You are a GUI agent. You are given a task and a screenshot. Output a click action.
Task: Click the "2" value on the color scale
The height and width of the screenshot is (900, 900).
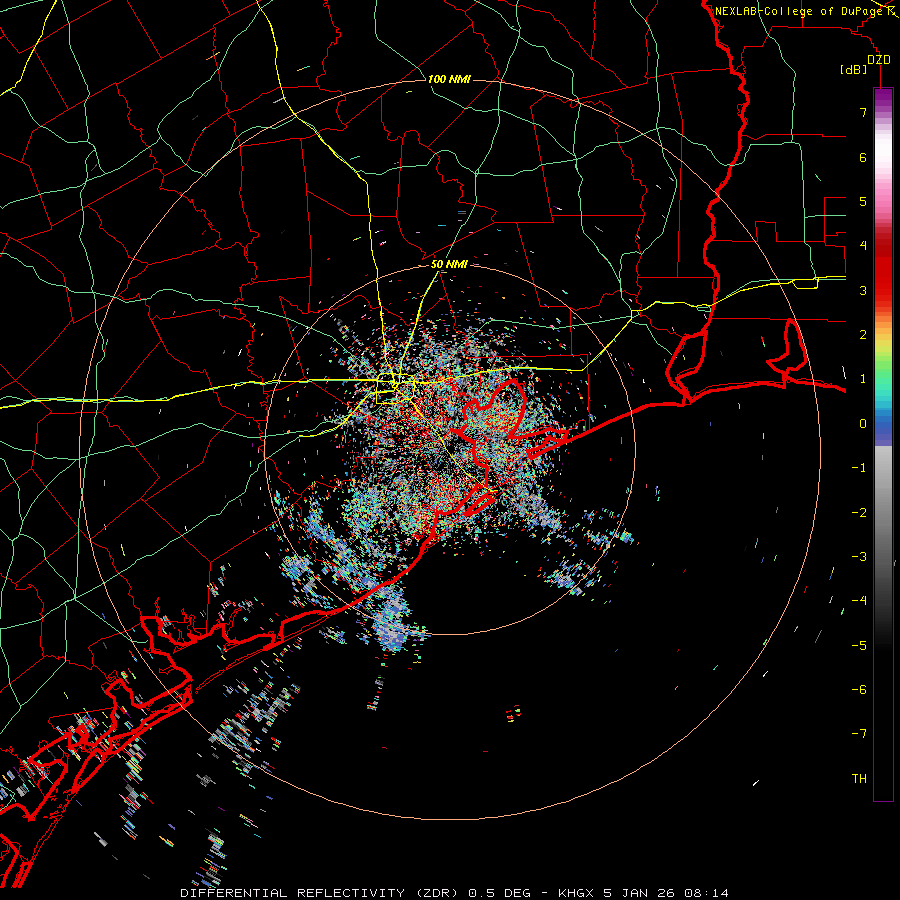(x=863, y=335)
